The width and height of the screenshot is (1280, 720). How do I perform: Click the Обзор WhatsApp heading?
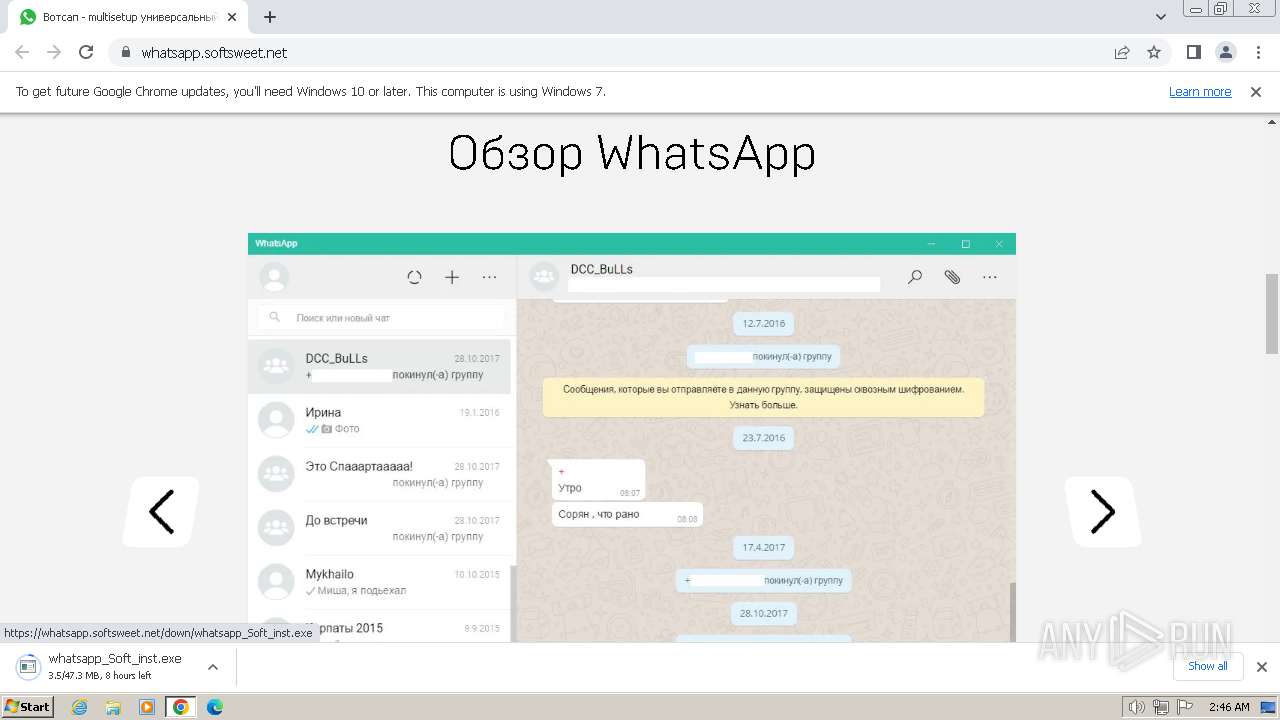pos(632,153)
